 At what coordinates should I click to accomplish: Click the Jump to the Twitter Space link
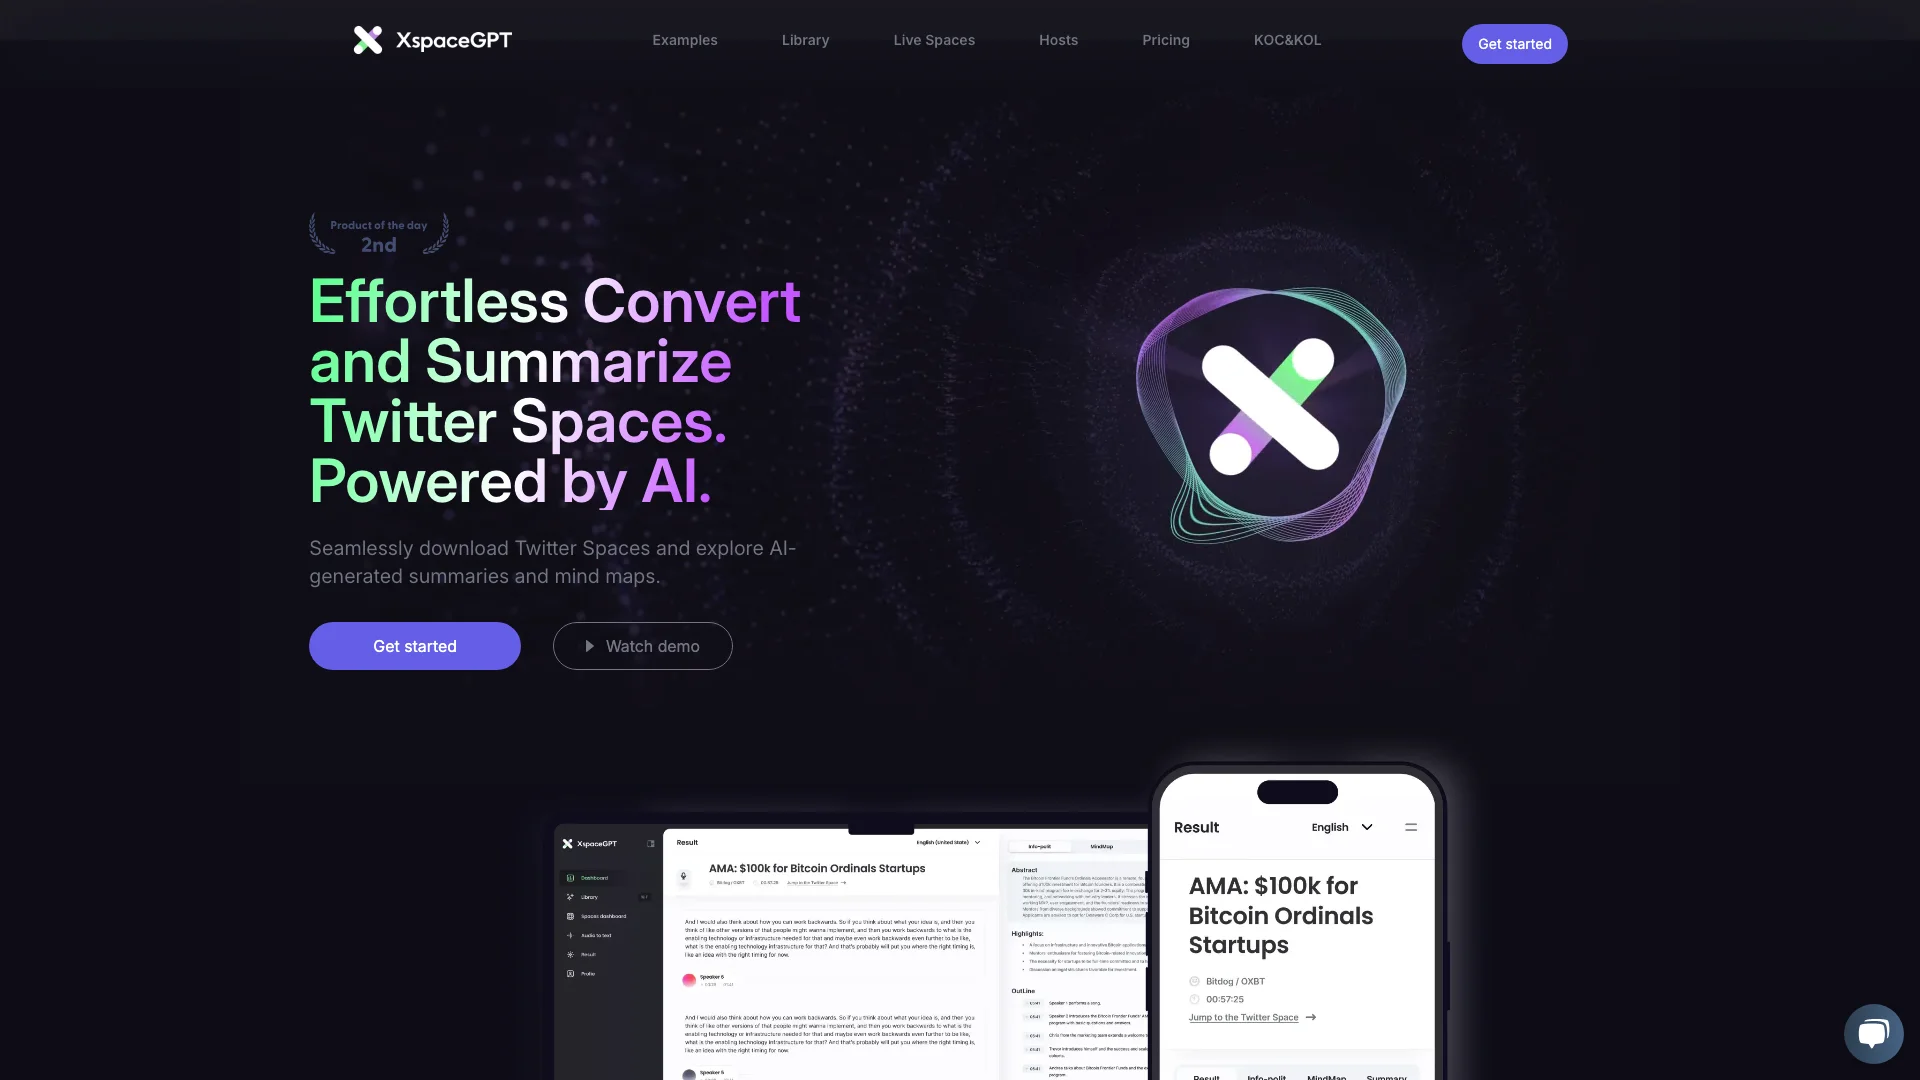coord(1244,1017)
